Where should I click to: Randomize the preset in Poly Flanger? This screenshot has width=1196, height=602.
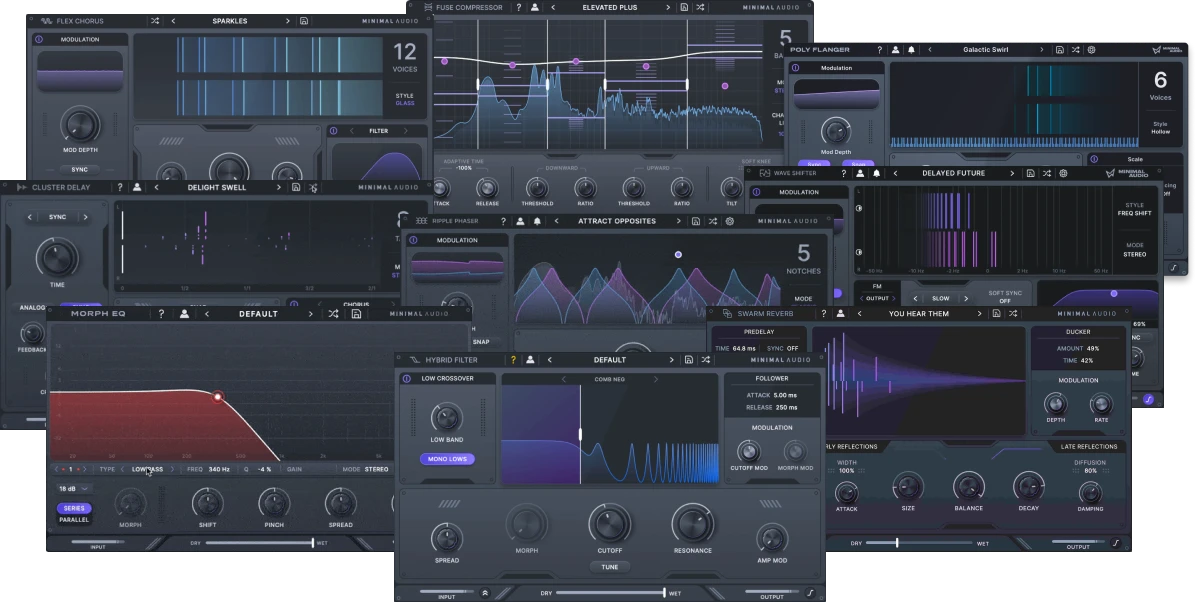pos(1075,50)
